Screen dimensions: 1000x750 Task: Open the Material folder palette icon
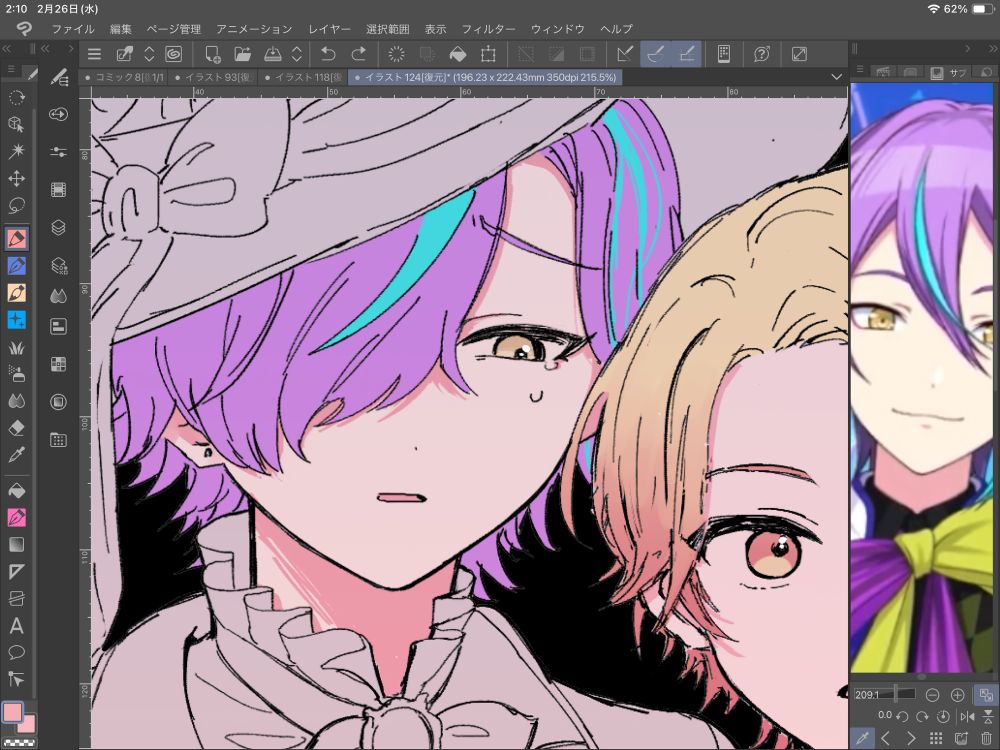tap(59, 439)
